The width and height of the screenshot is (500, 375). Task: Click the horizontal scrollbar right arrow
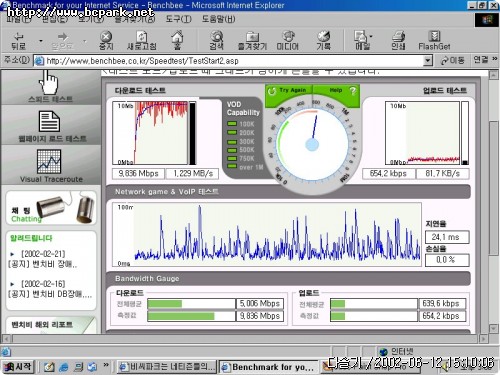point(483,339)
